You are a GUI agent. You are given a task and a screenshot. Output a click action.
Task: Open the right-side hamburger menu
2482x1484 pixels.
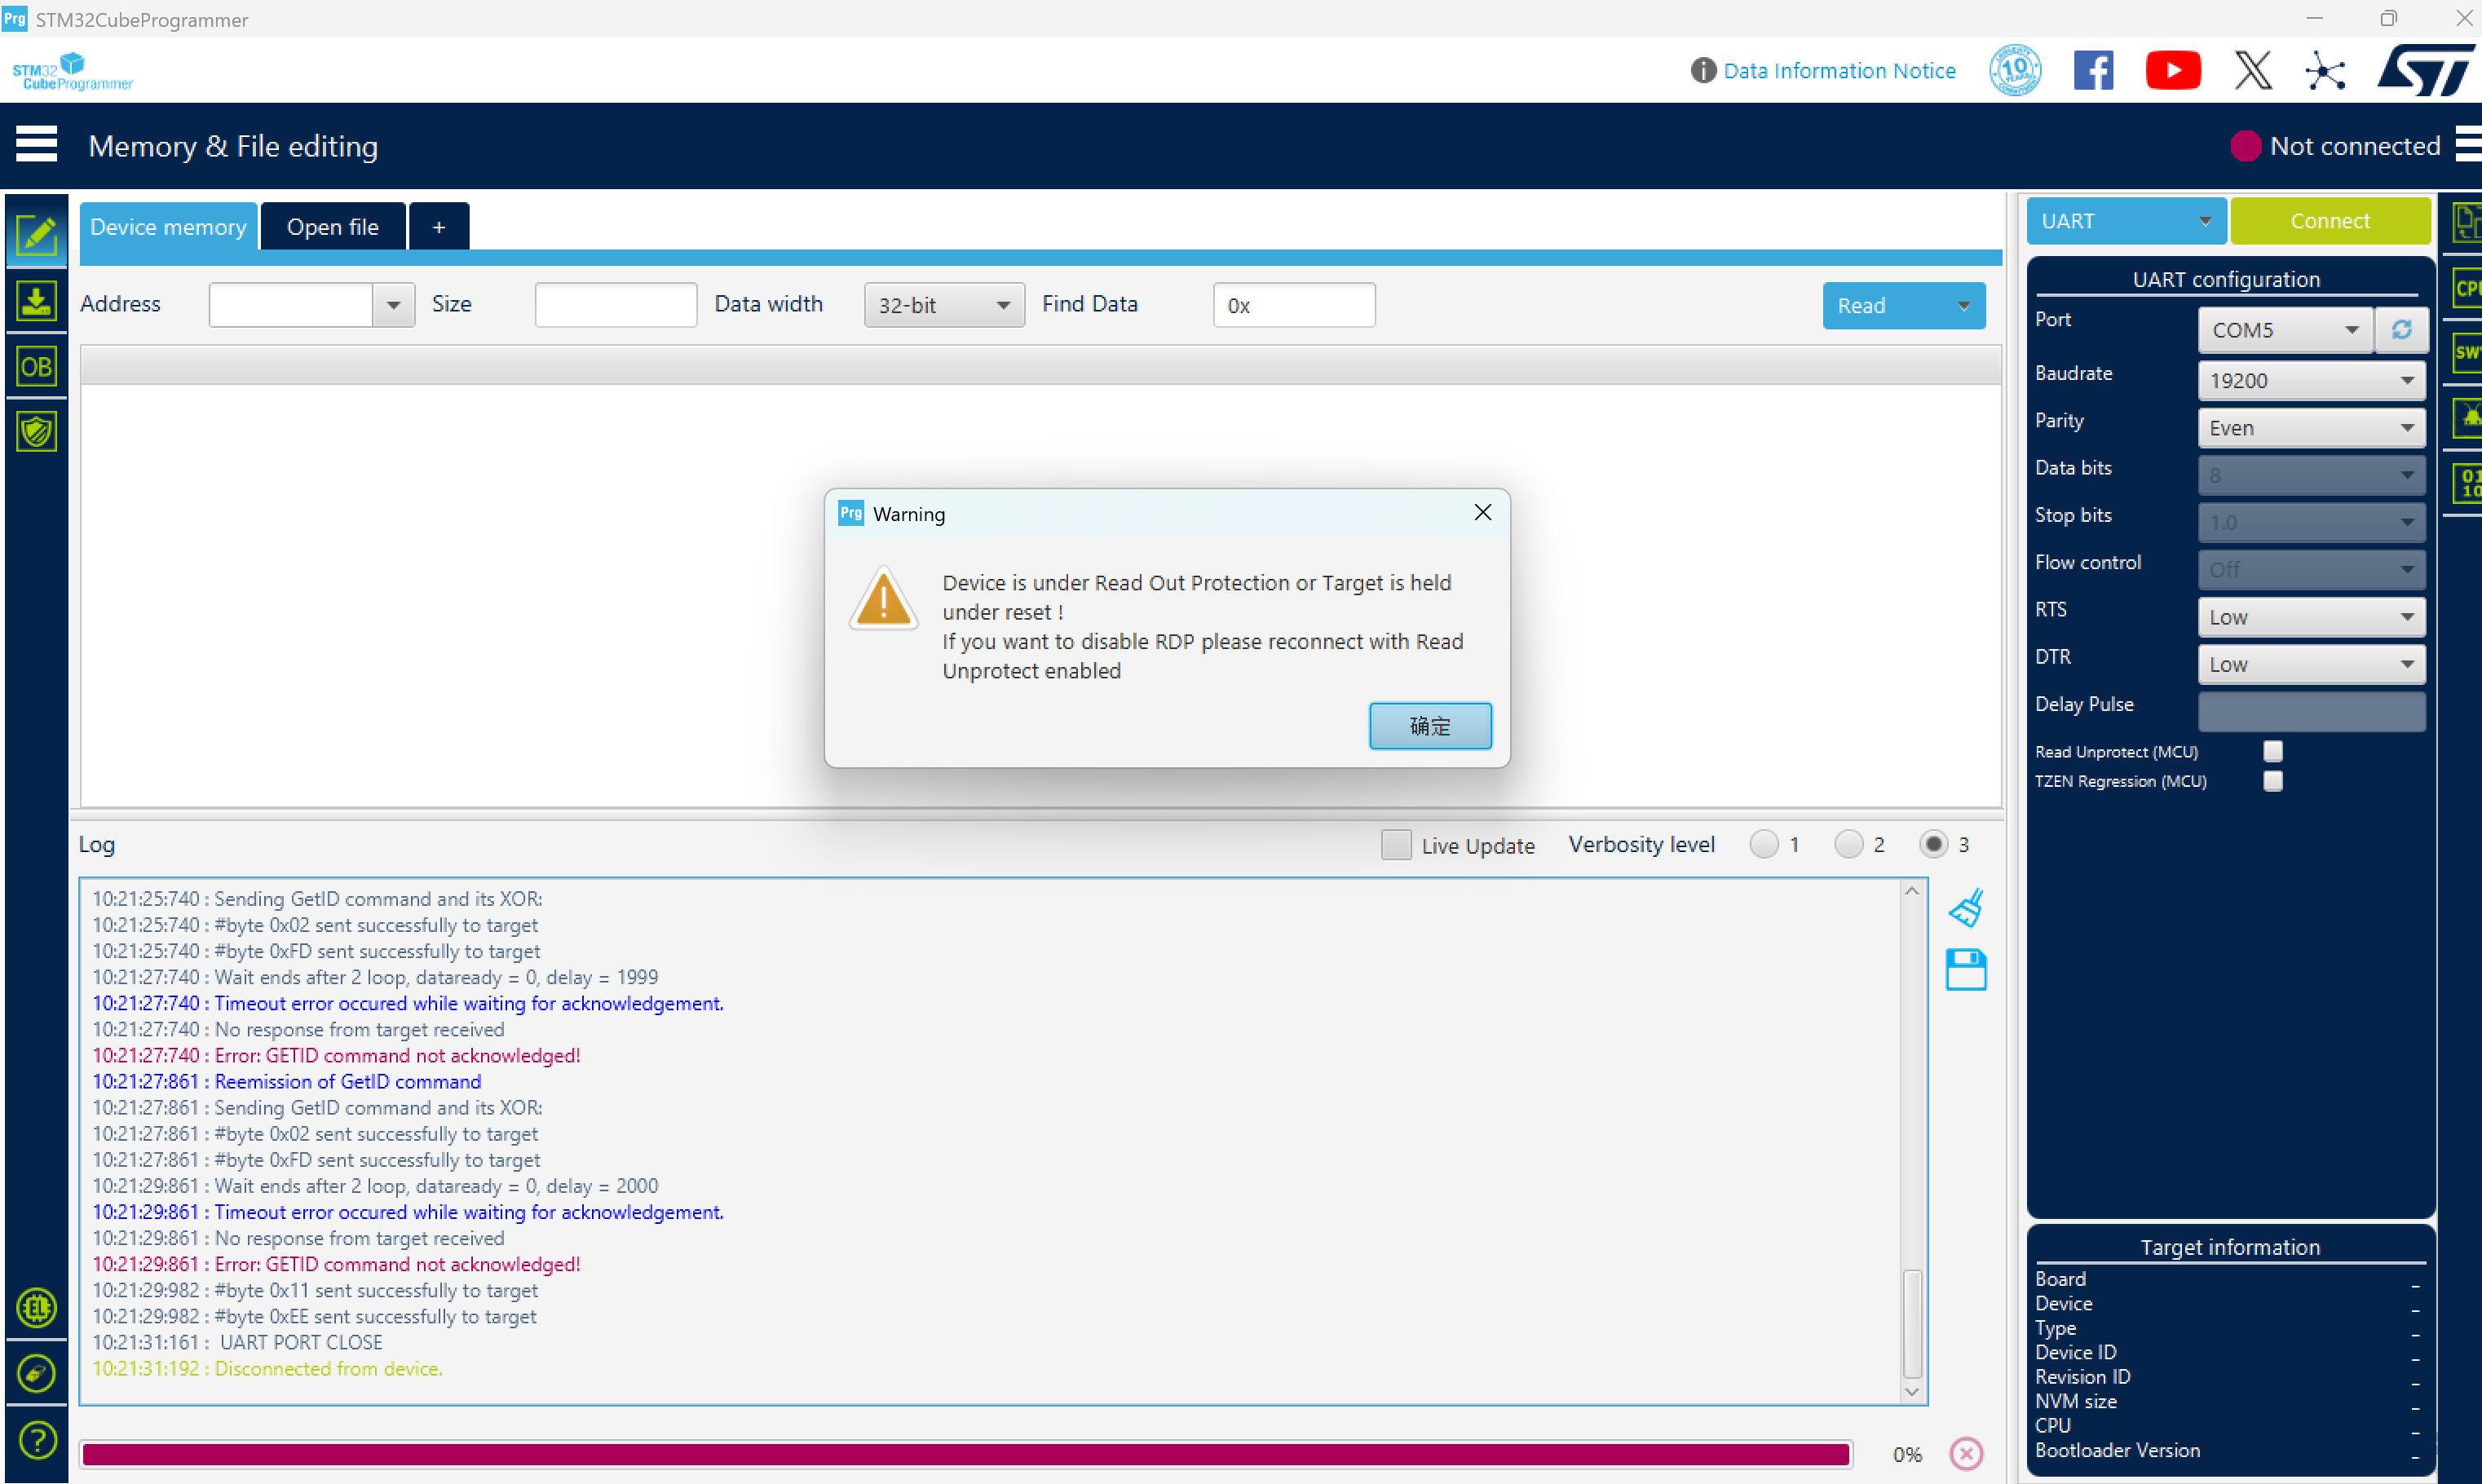point(2468,144)
